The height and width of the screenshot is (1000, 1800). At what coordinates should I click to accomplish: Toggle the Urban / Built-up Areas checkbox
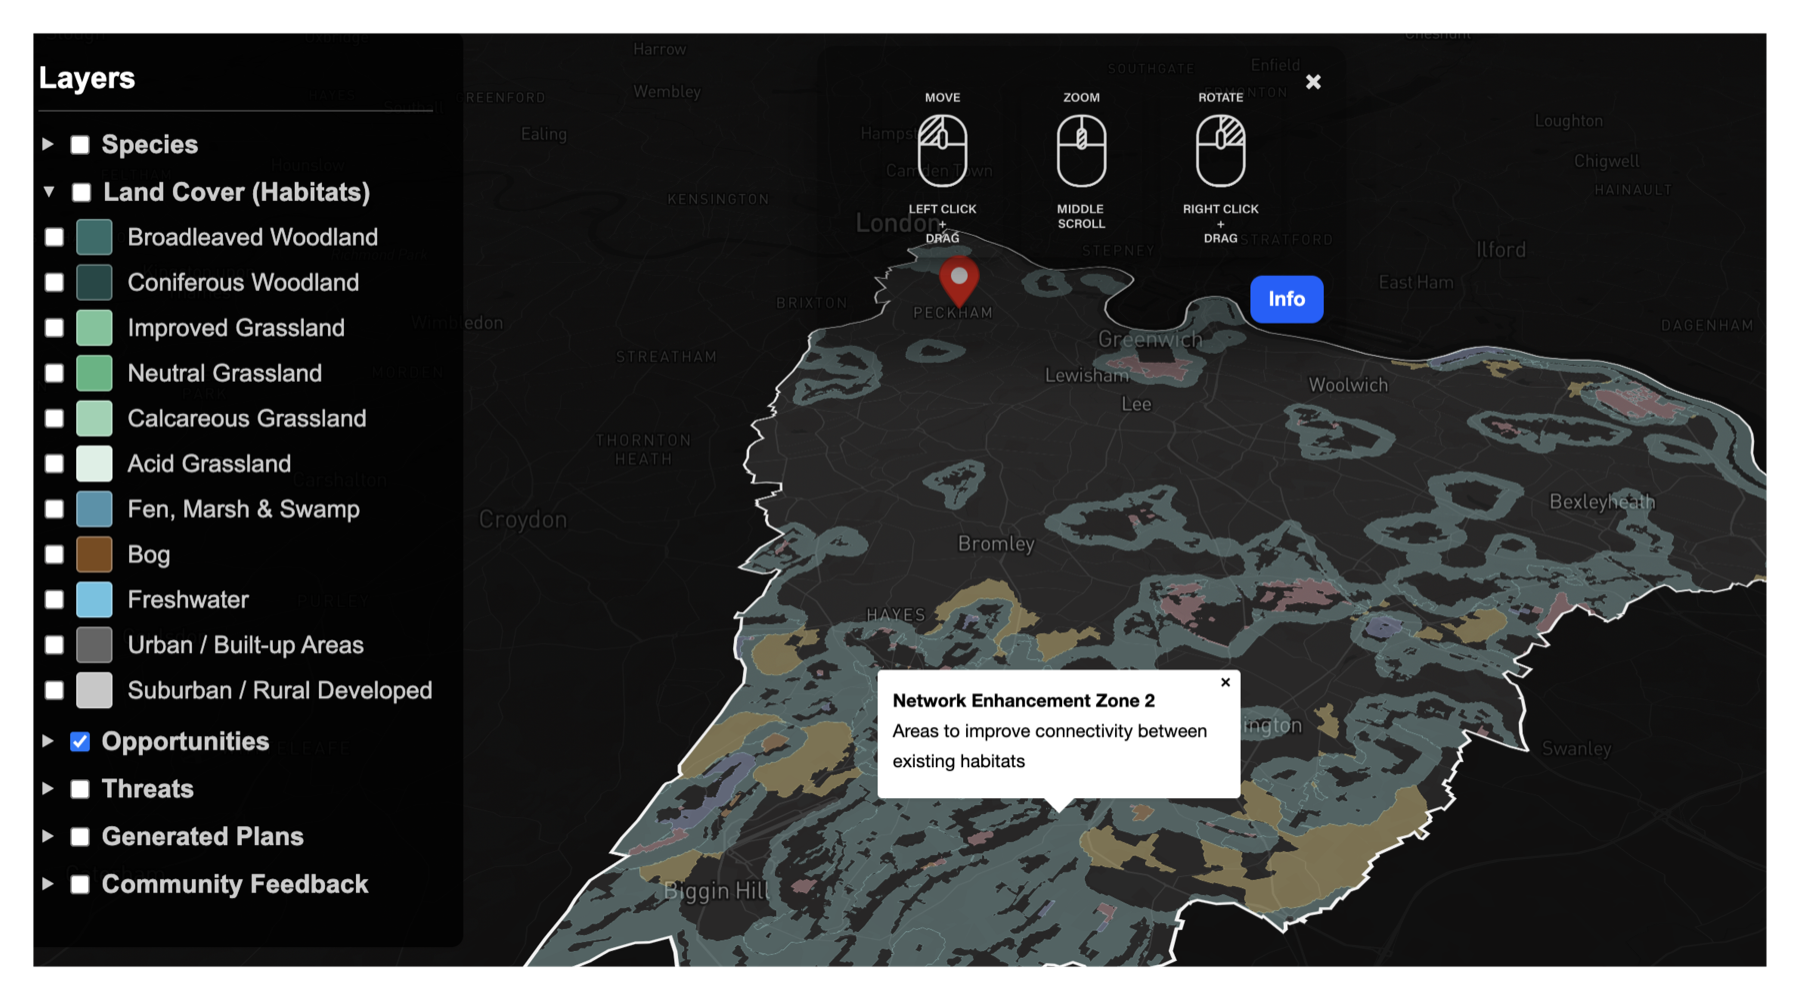(54, 645)
